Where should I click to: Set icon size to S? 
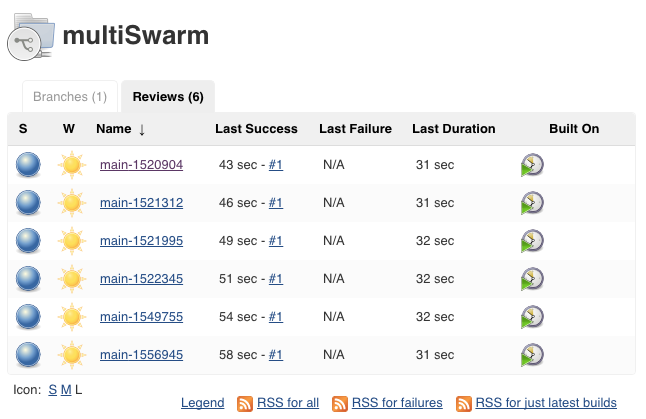52,389
